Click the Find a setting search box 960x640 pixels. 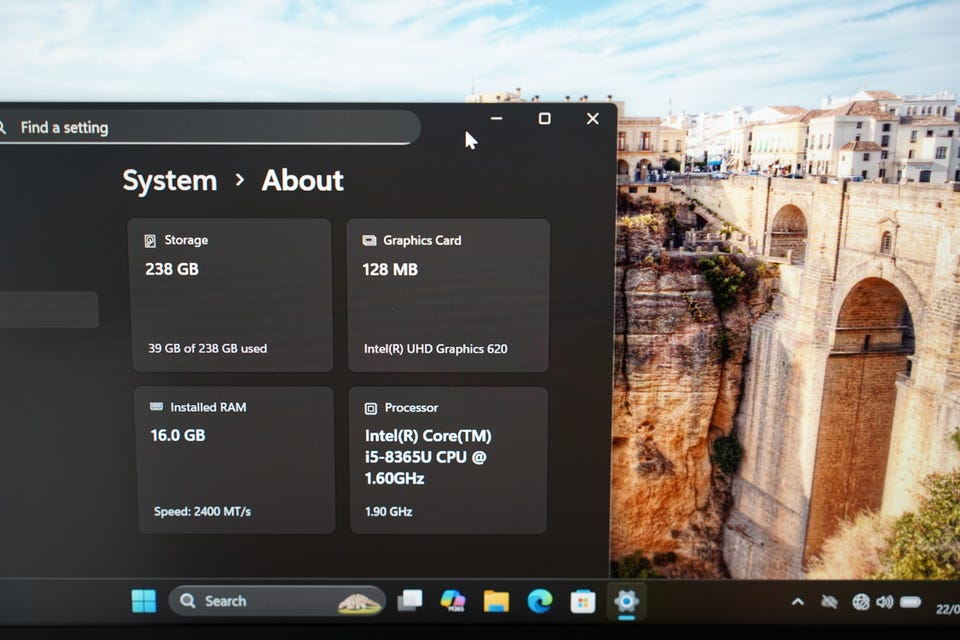208,127
